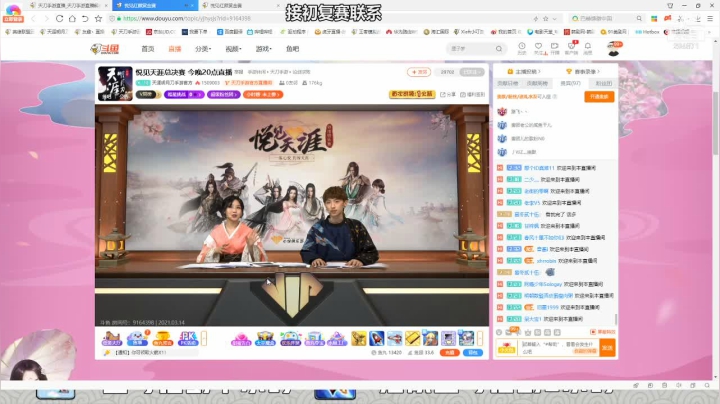
Task: Switch to the 粉丝团 tab
Action: (603, 84)
